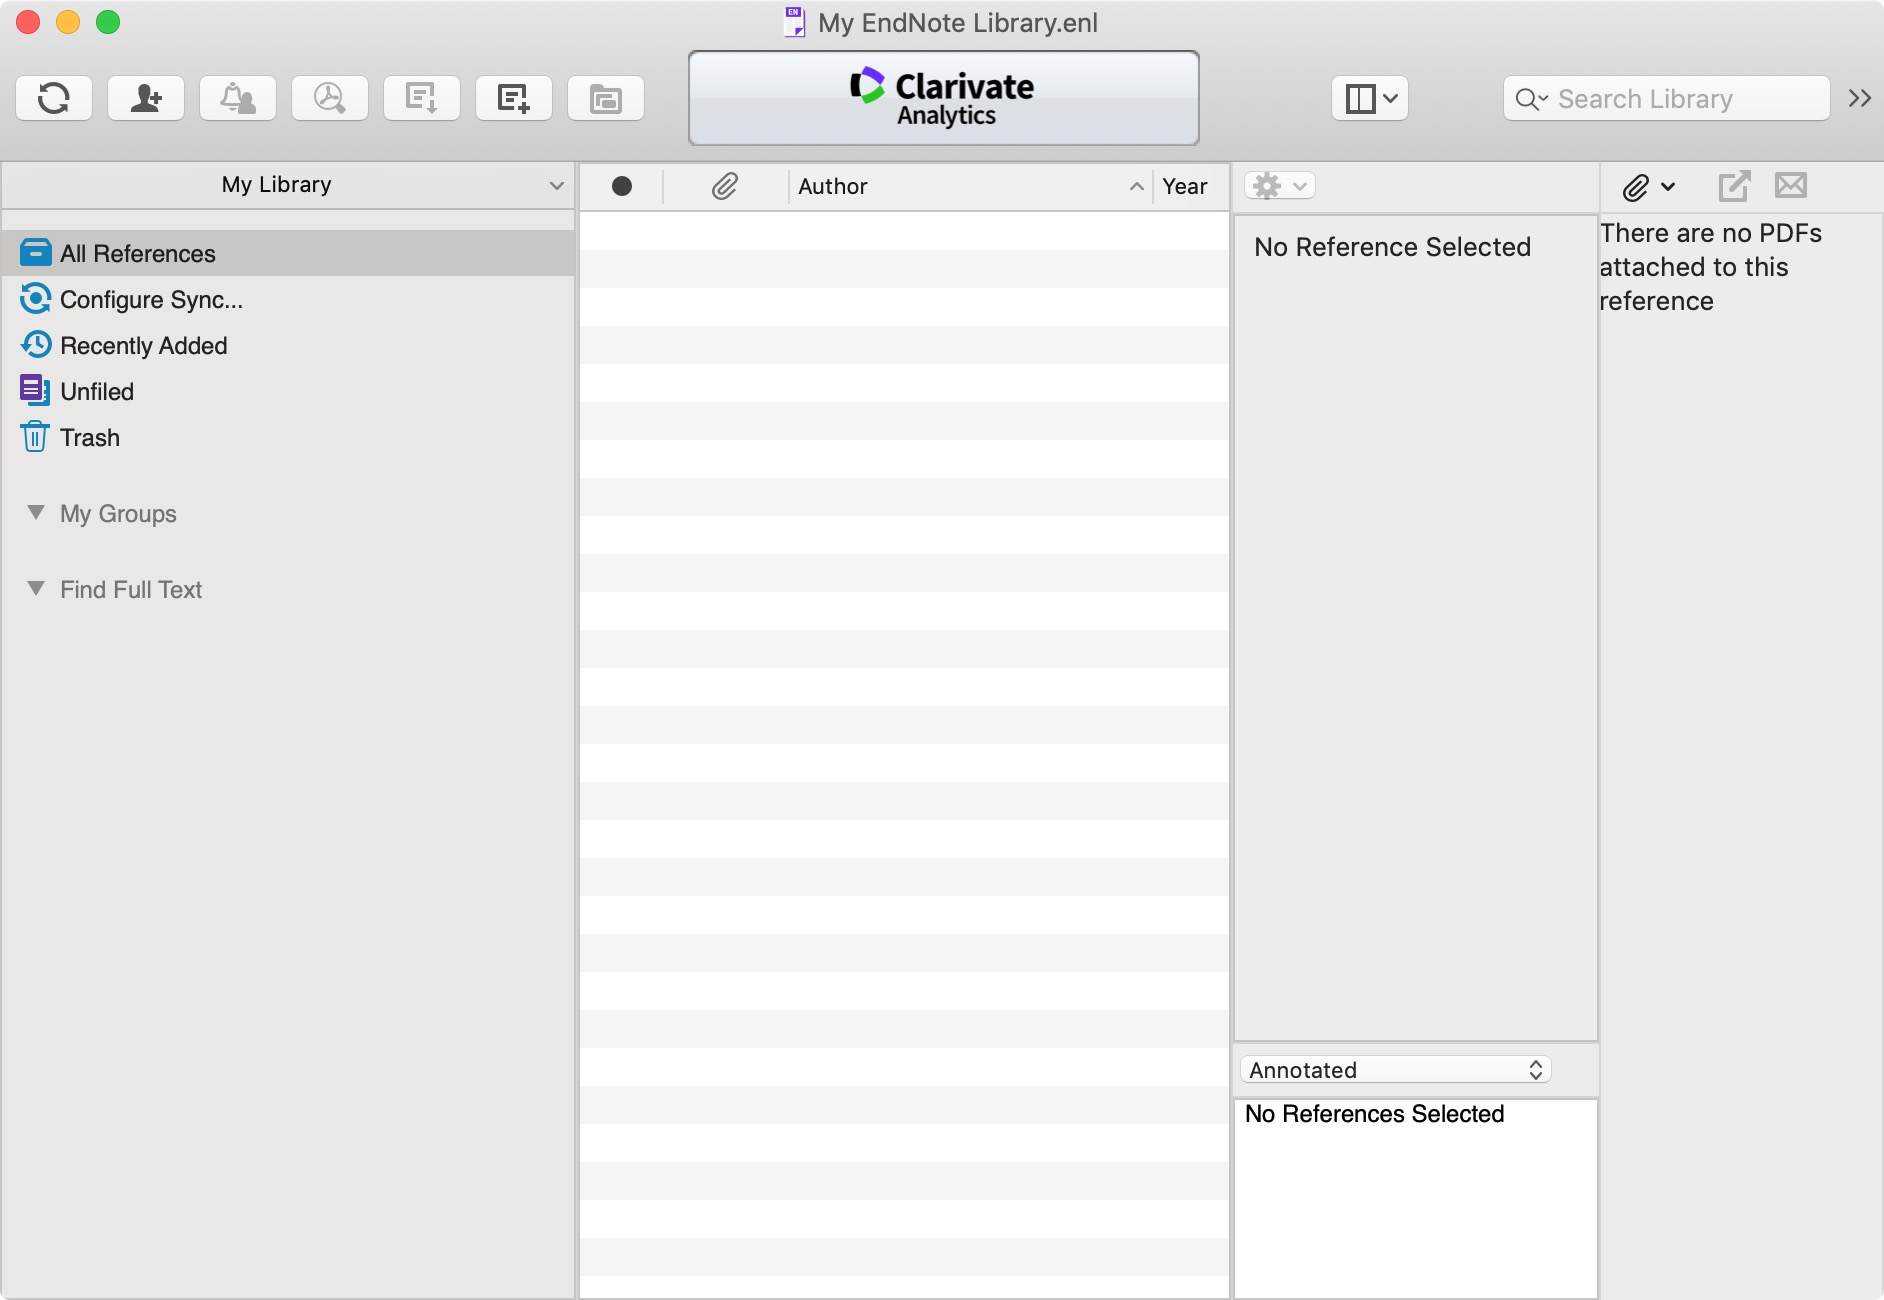
Task: Click the Search Library field
Action: 1680,99
